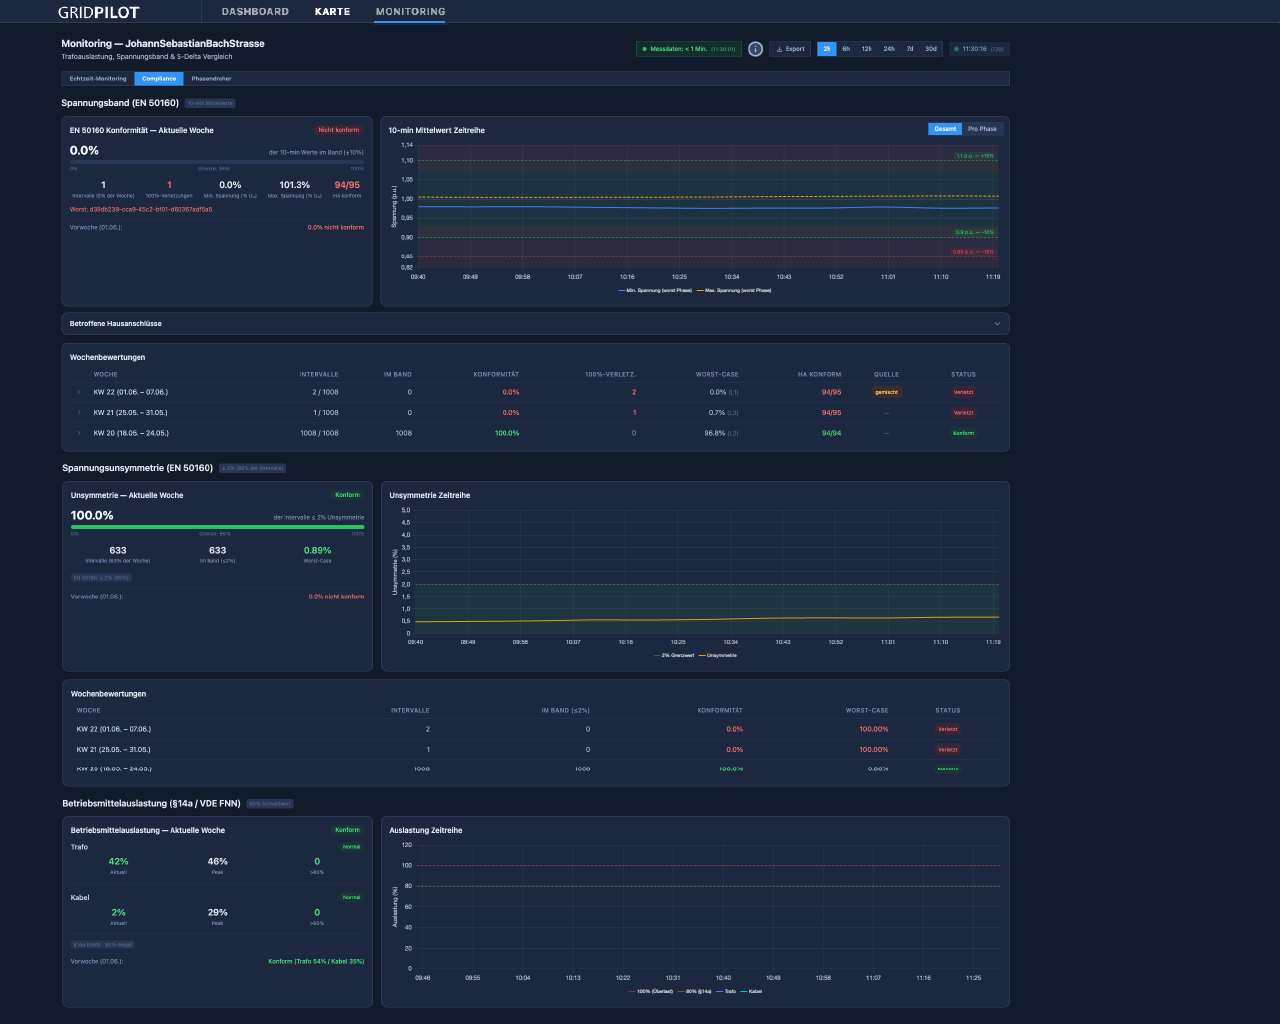Screen dimensions: 1280x1024
Task: Click the GRIDPILOT logo
Action: tap(99, 12)
